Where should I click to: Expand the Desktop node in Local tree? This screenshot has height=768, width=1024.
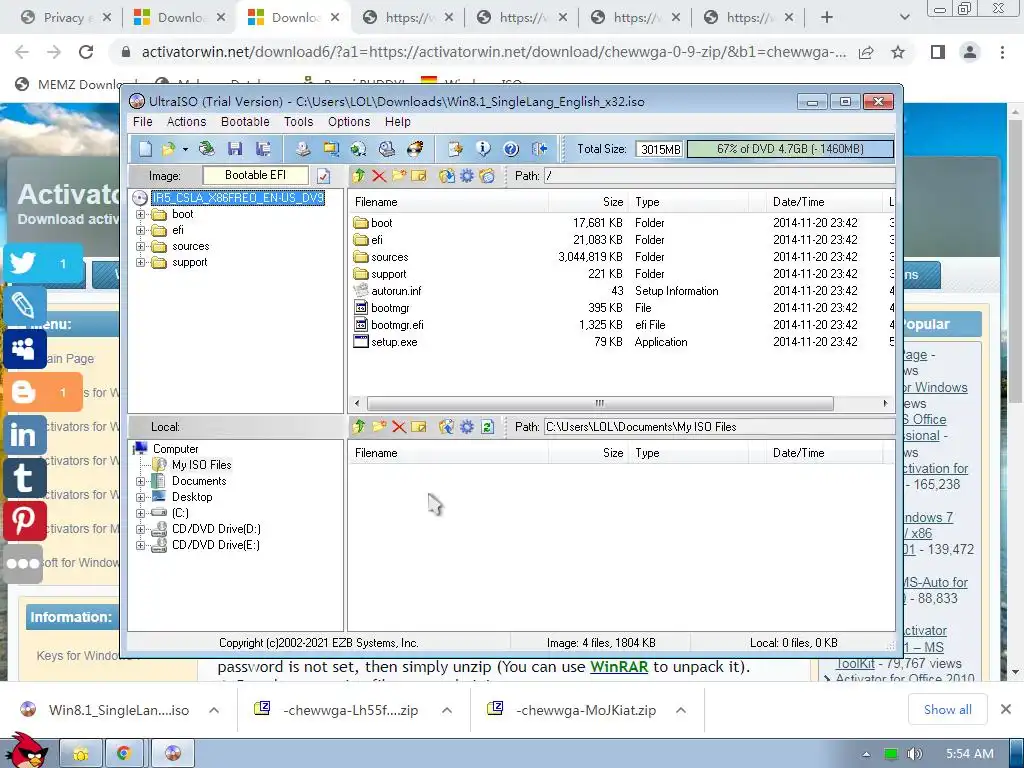(140, 497)
